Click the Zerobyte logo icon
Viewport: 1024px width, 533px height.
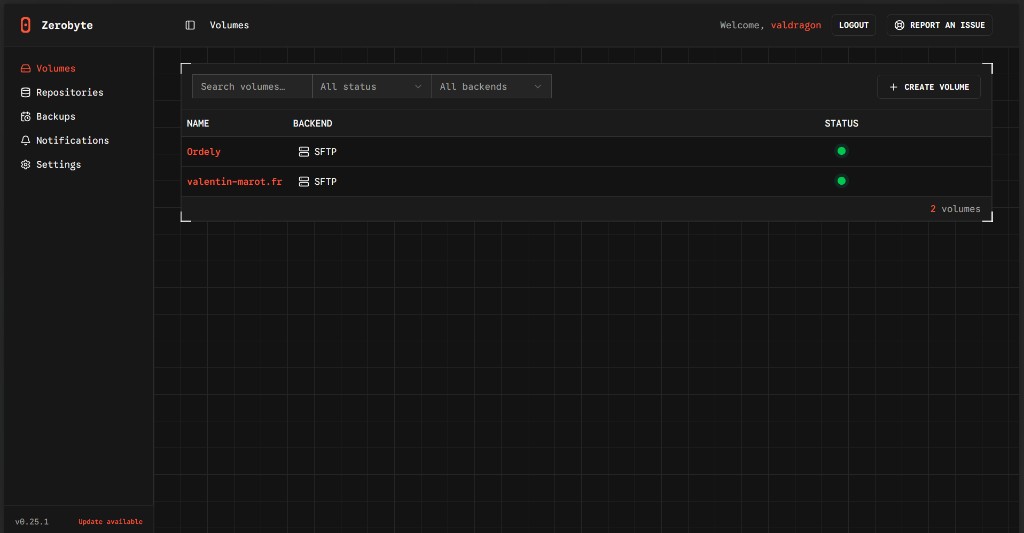click(25, 25)
